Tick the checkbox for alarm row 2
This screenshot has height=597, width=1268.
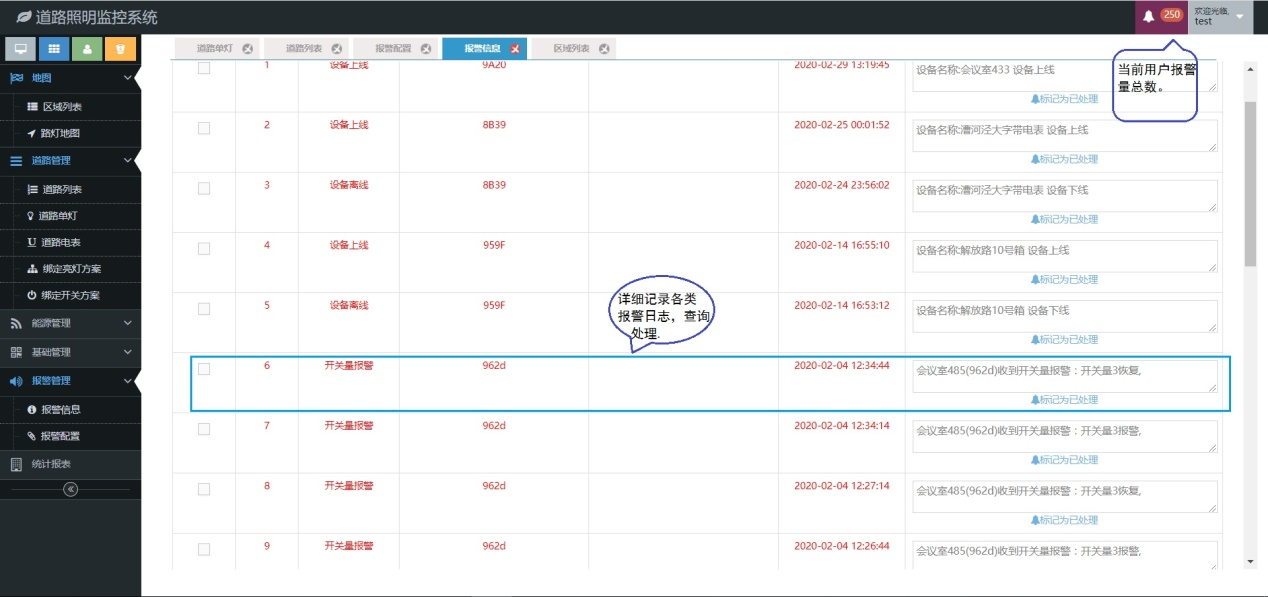tap(204, 128)
